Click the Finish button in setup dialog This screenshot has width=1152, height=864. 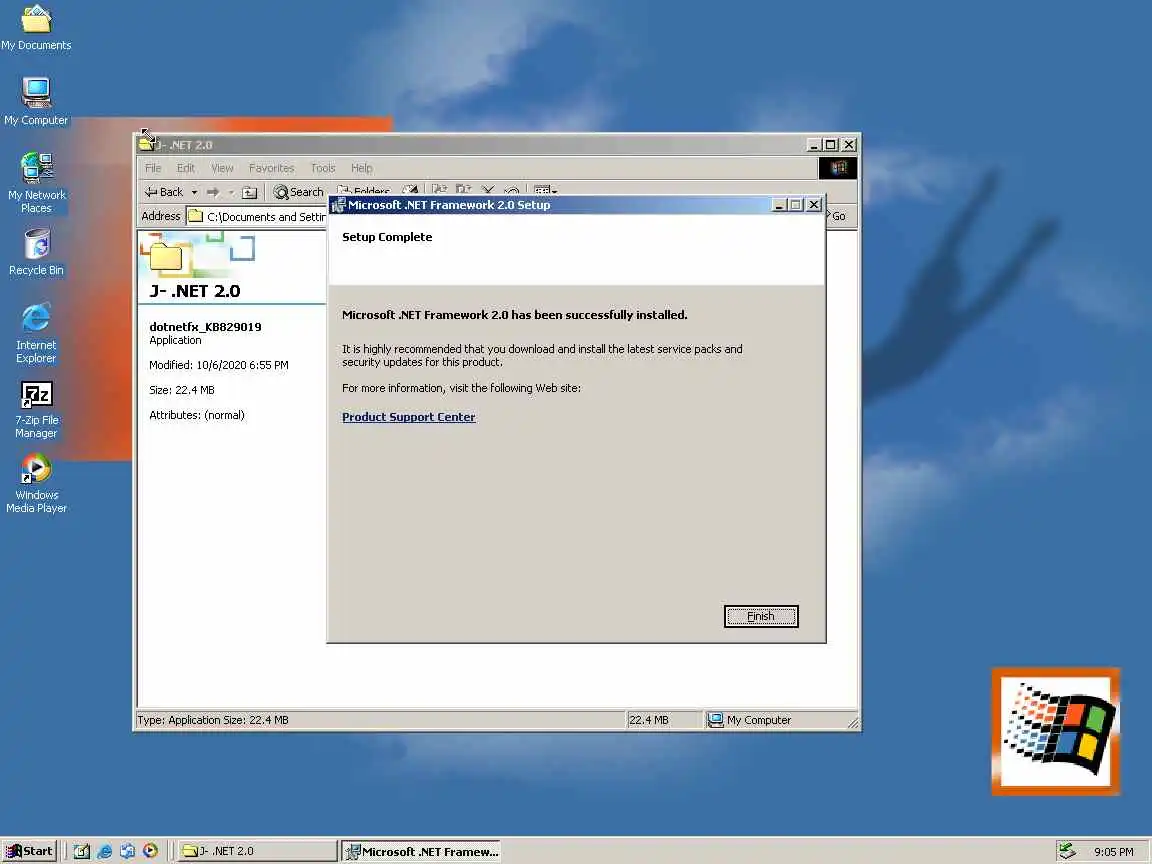(x=760, y=616)
